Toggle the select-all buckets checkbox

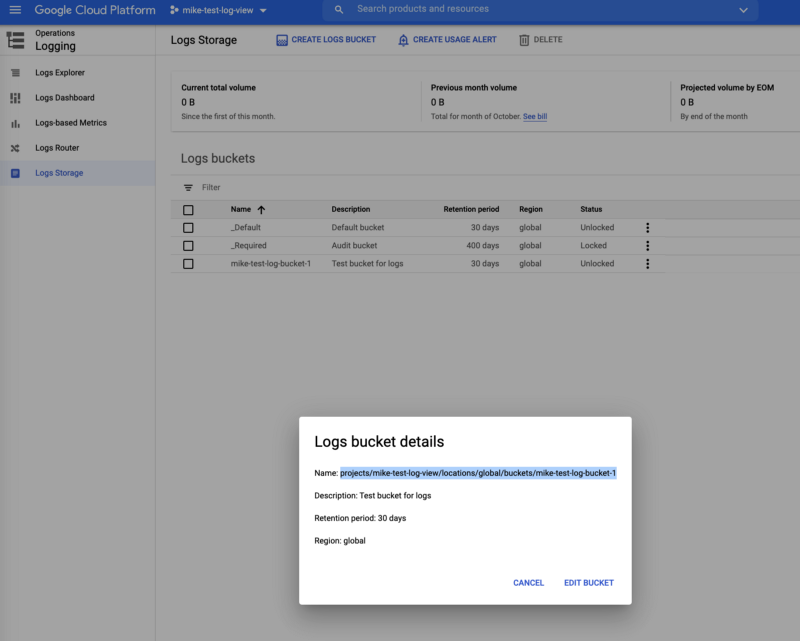188,210
